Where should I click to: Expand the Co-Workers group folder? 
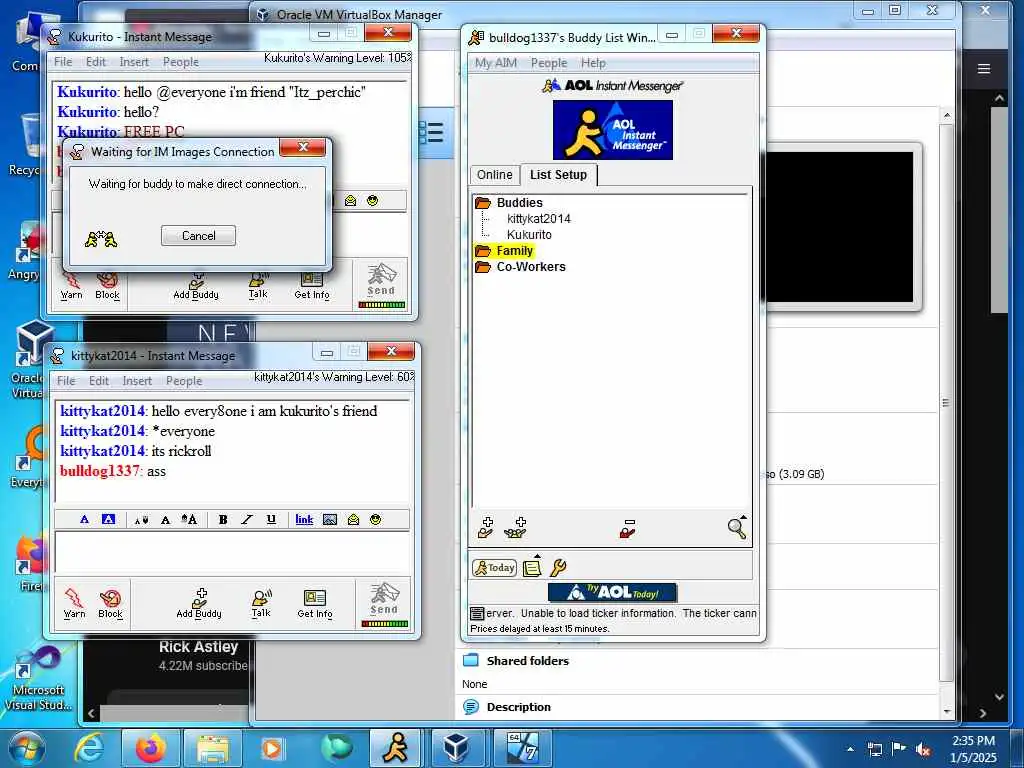pos(483,266)
